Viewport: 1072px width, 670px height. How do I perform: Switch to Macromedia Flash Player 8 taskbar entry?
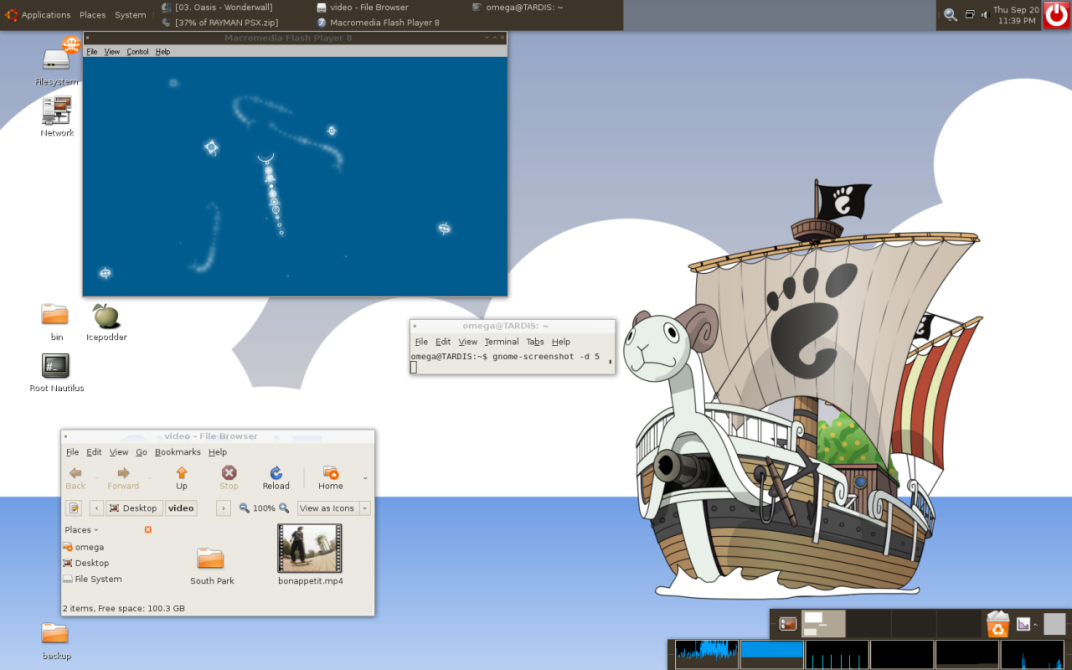(x=378, y=23)
